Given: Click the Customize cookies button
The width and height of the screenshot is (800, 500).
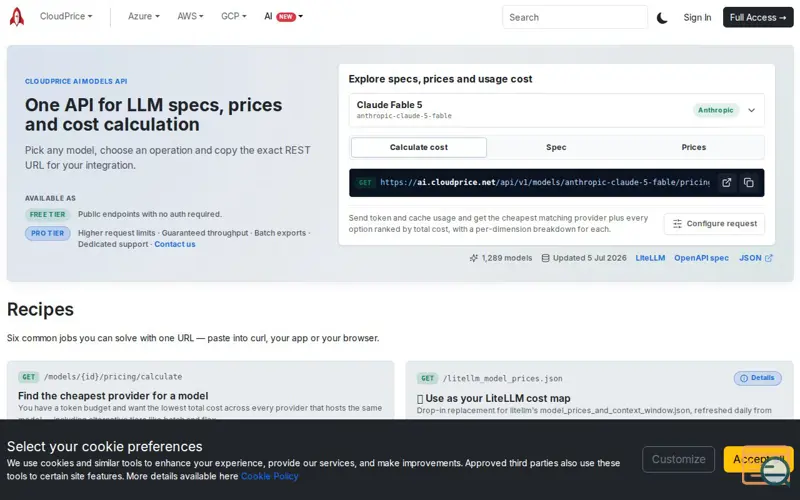Looking at the screenshot, I should point(678,459).
